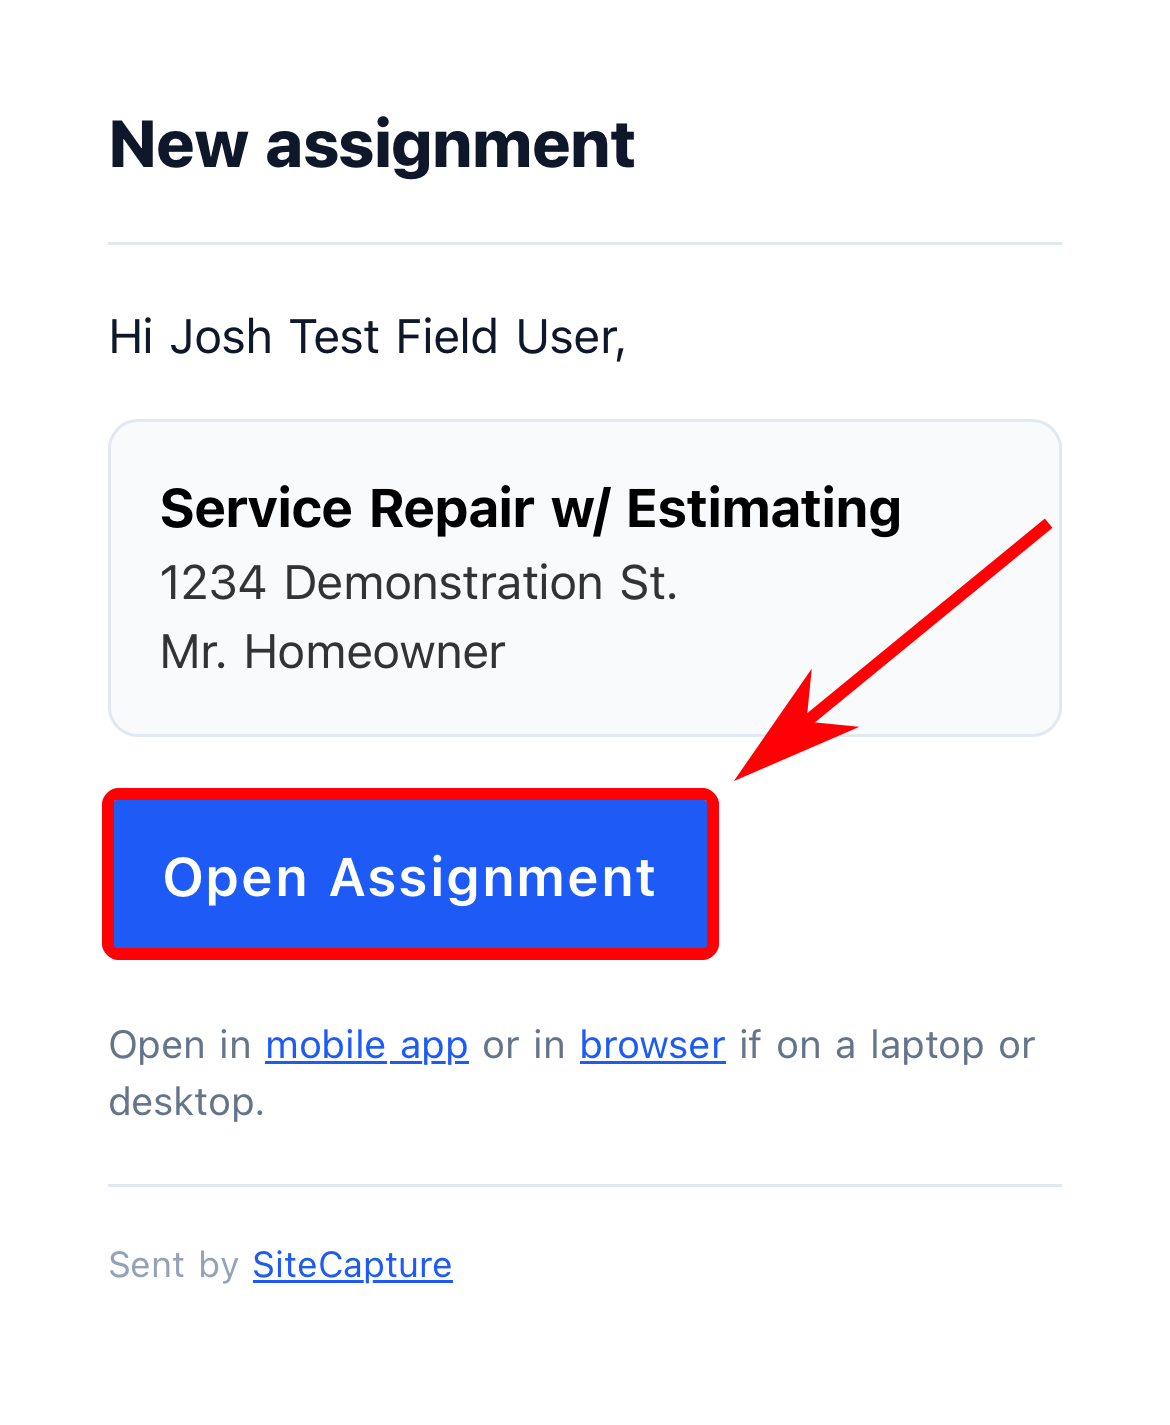The height and width of the screenshot is (1425, 1170).
Task: Click the divider line below New assignment
Action: click(584, 243)
